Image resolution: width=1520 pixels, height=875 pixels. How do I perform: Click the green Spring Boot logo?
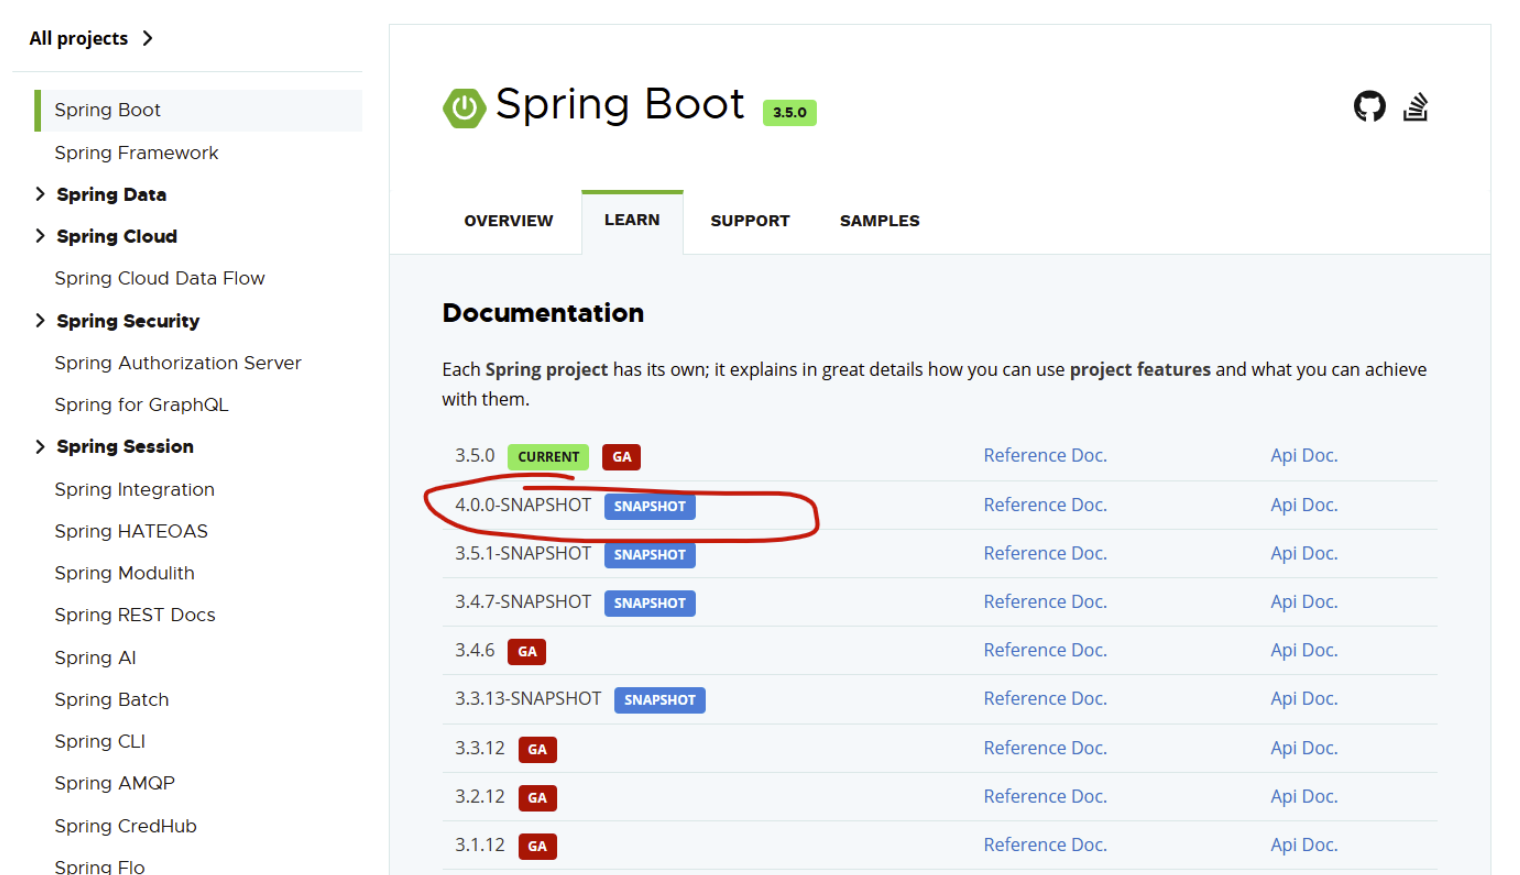pos(464,108)
